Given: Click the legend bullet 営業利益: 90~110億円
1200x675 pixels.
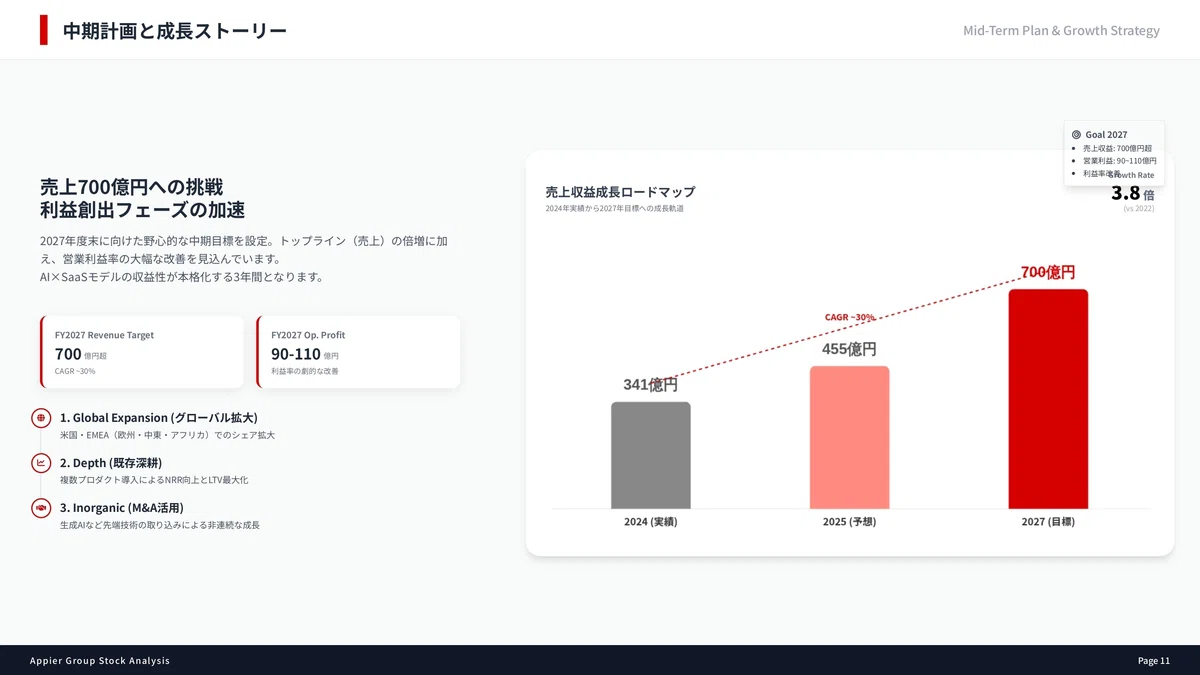Looking at the screenshot, I should pos(1120,161).
